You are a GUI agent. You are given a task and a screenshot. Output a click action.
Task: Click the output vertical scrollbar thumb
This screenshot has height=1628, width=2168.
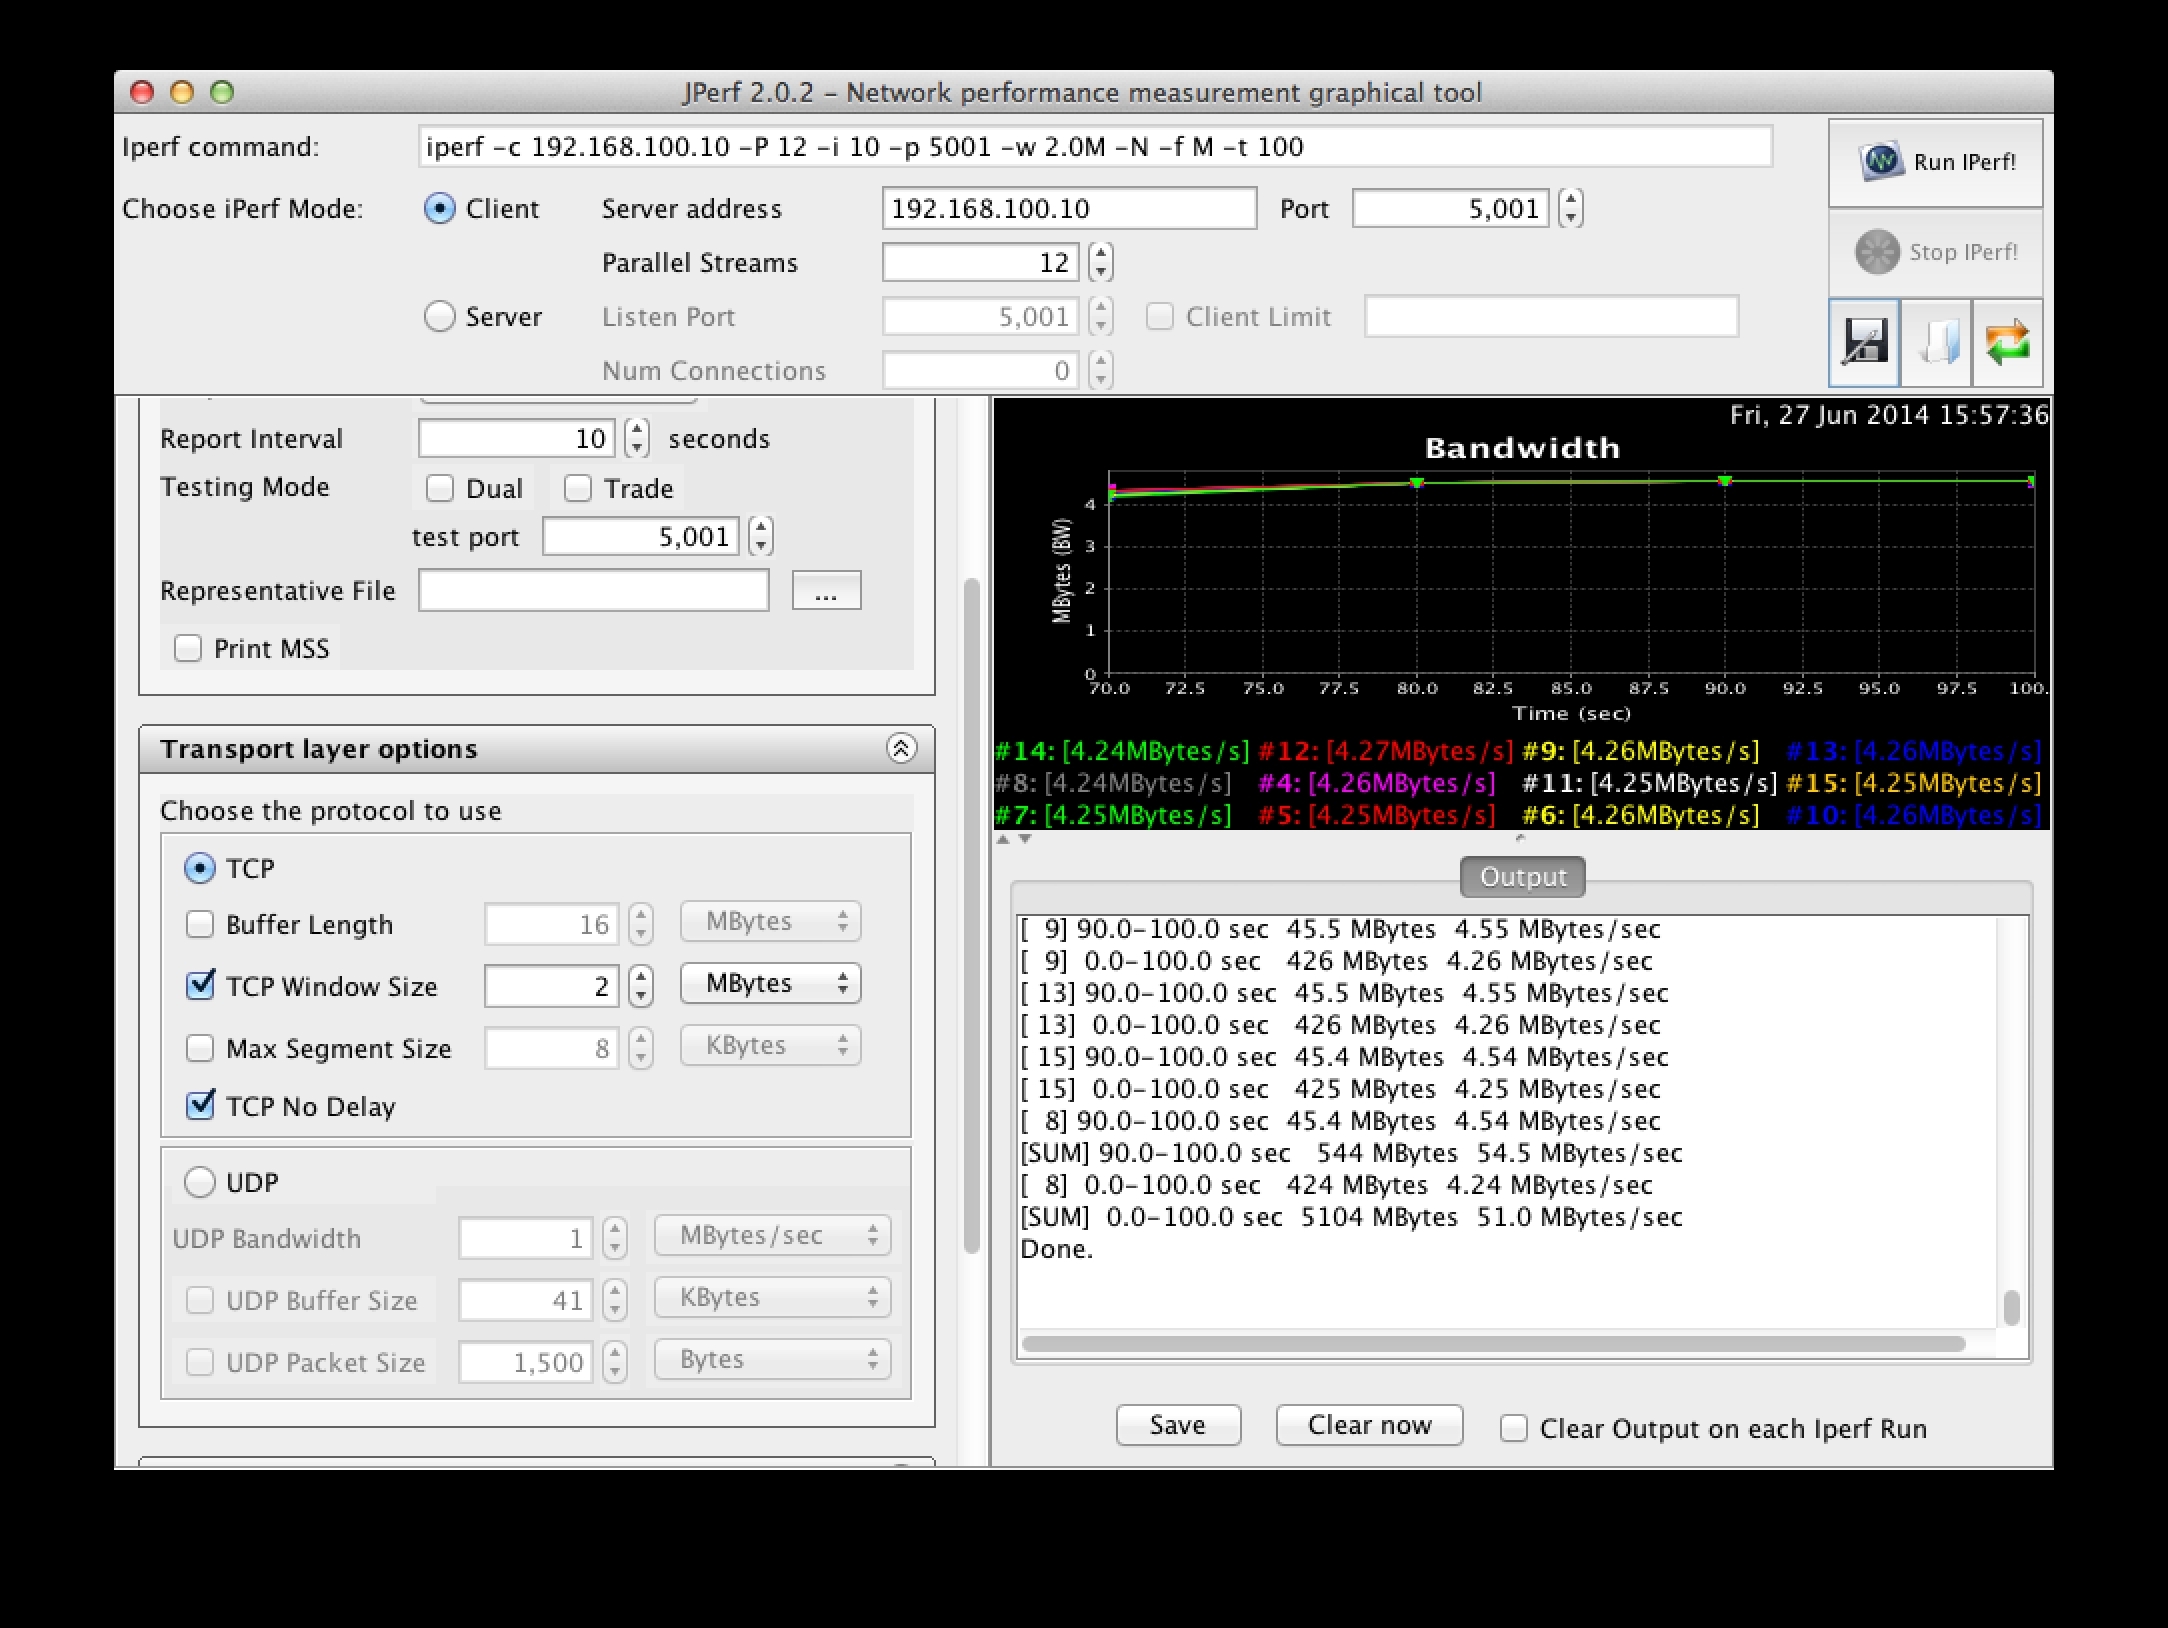click(x=2011, y=1306)
